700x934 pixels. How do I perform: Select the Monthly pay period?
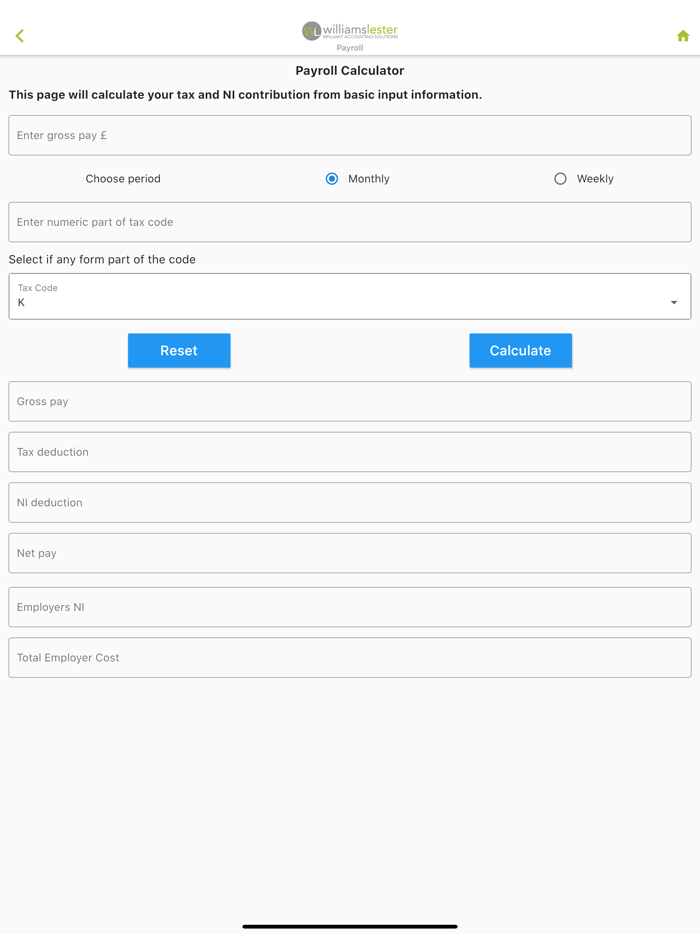[x=332, y=179]
